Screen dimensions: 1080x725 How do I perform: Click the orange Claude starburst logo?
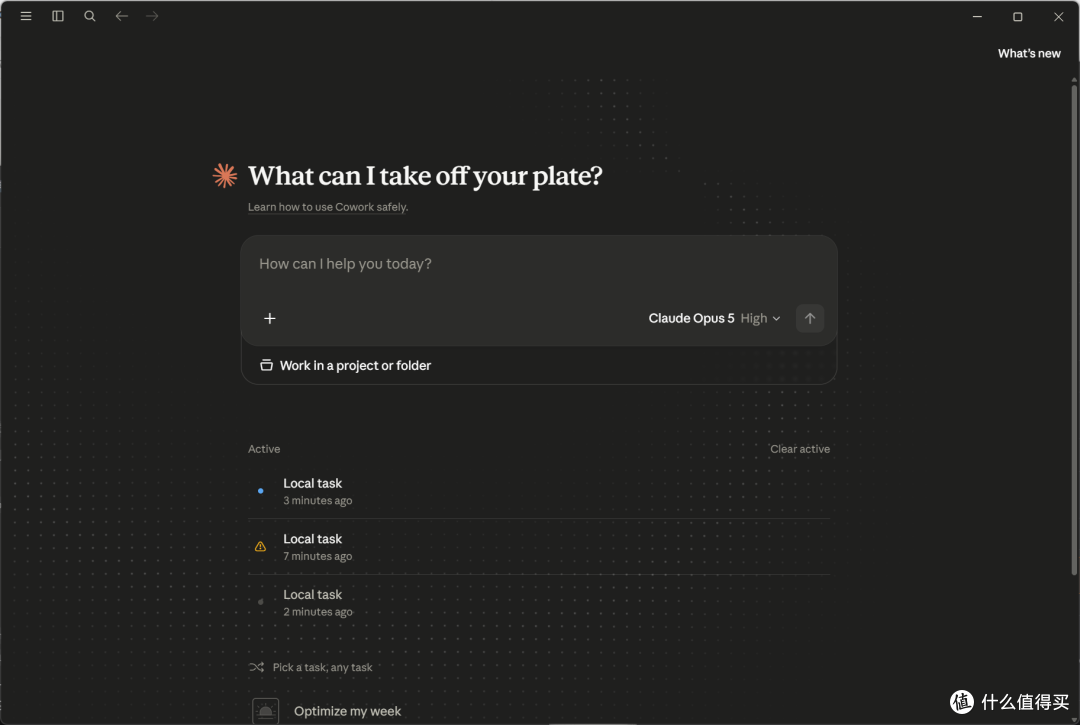point(225,176)
